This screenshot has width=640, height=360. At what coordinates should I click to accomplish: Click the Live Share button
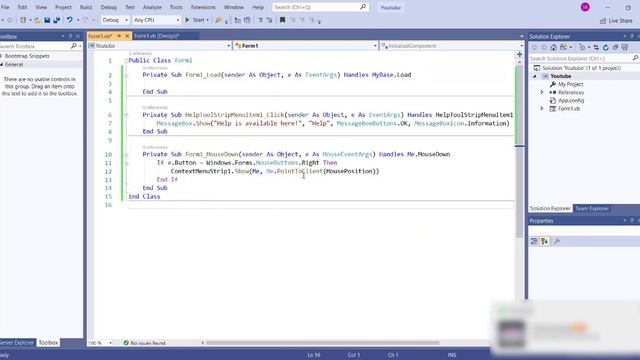tap(616, 20)
